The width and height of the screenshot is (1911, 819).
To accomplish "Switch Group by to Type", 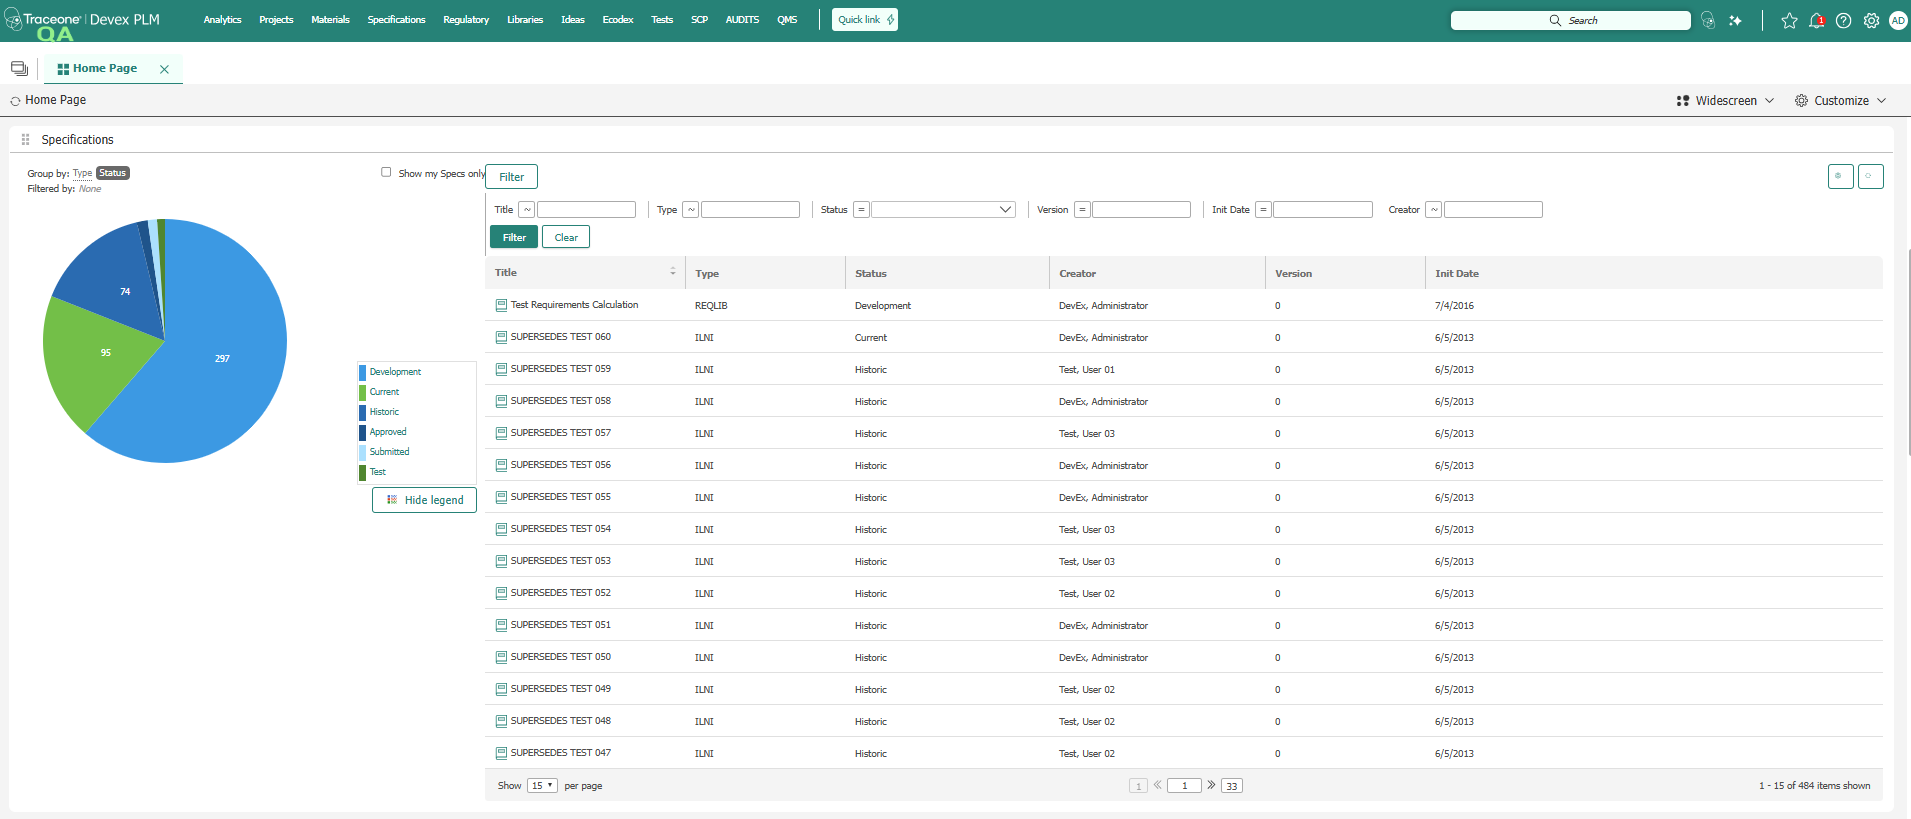I will click(x=82, y=173).
